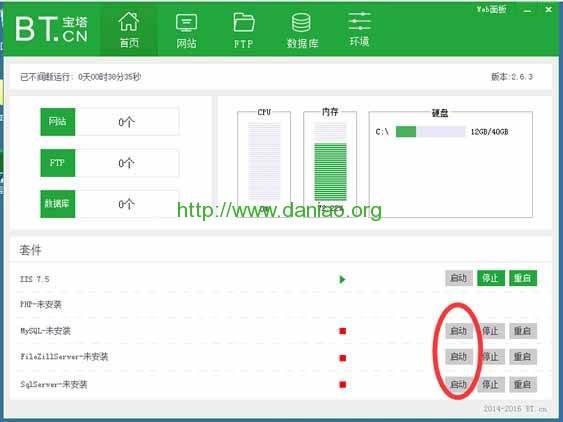Close the BT panel window

548,10
